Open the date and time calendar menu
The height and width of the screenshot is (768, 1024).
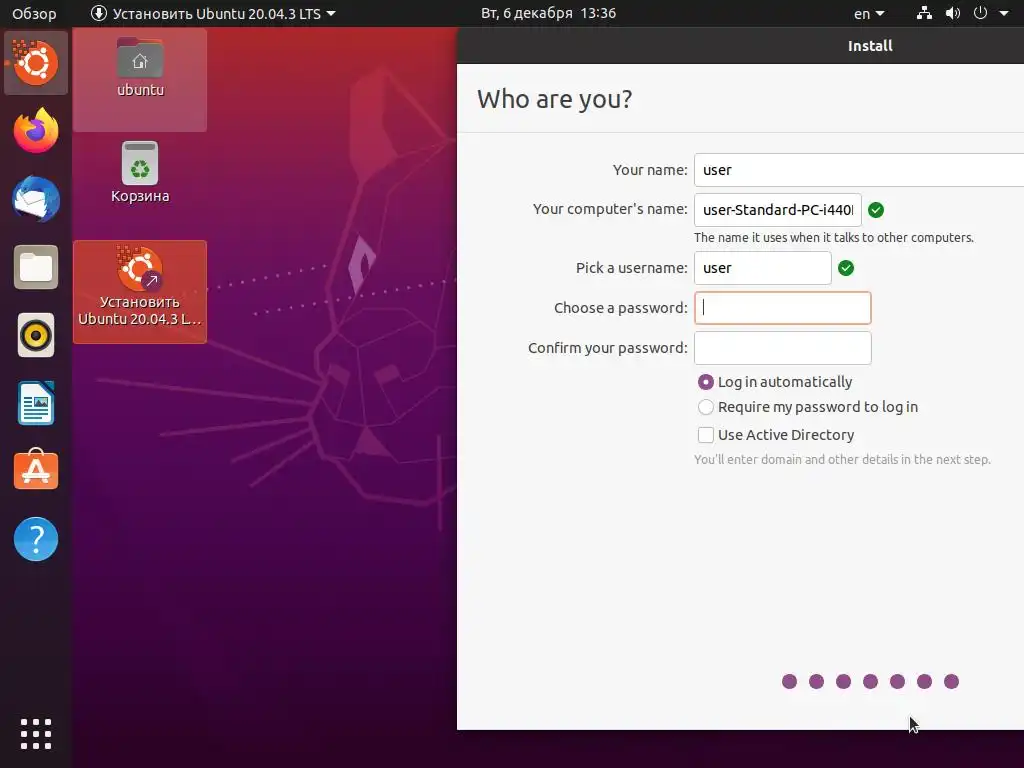[x=549, y=13]
